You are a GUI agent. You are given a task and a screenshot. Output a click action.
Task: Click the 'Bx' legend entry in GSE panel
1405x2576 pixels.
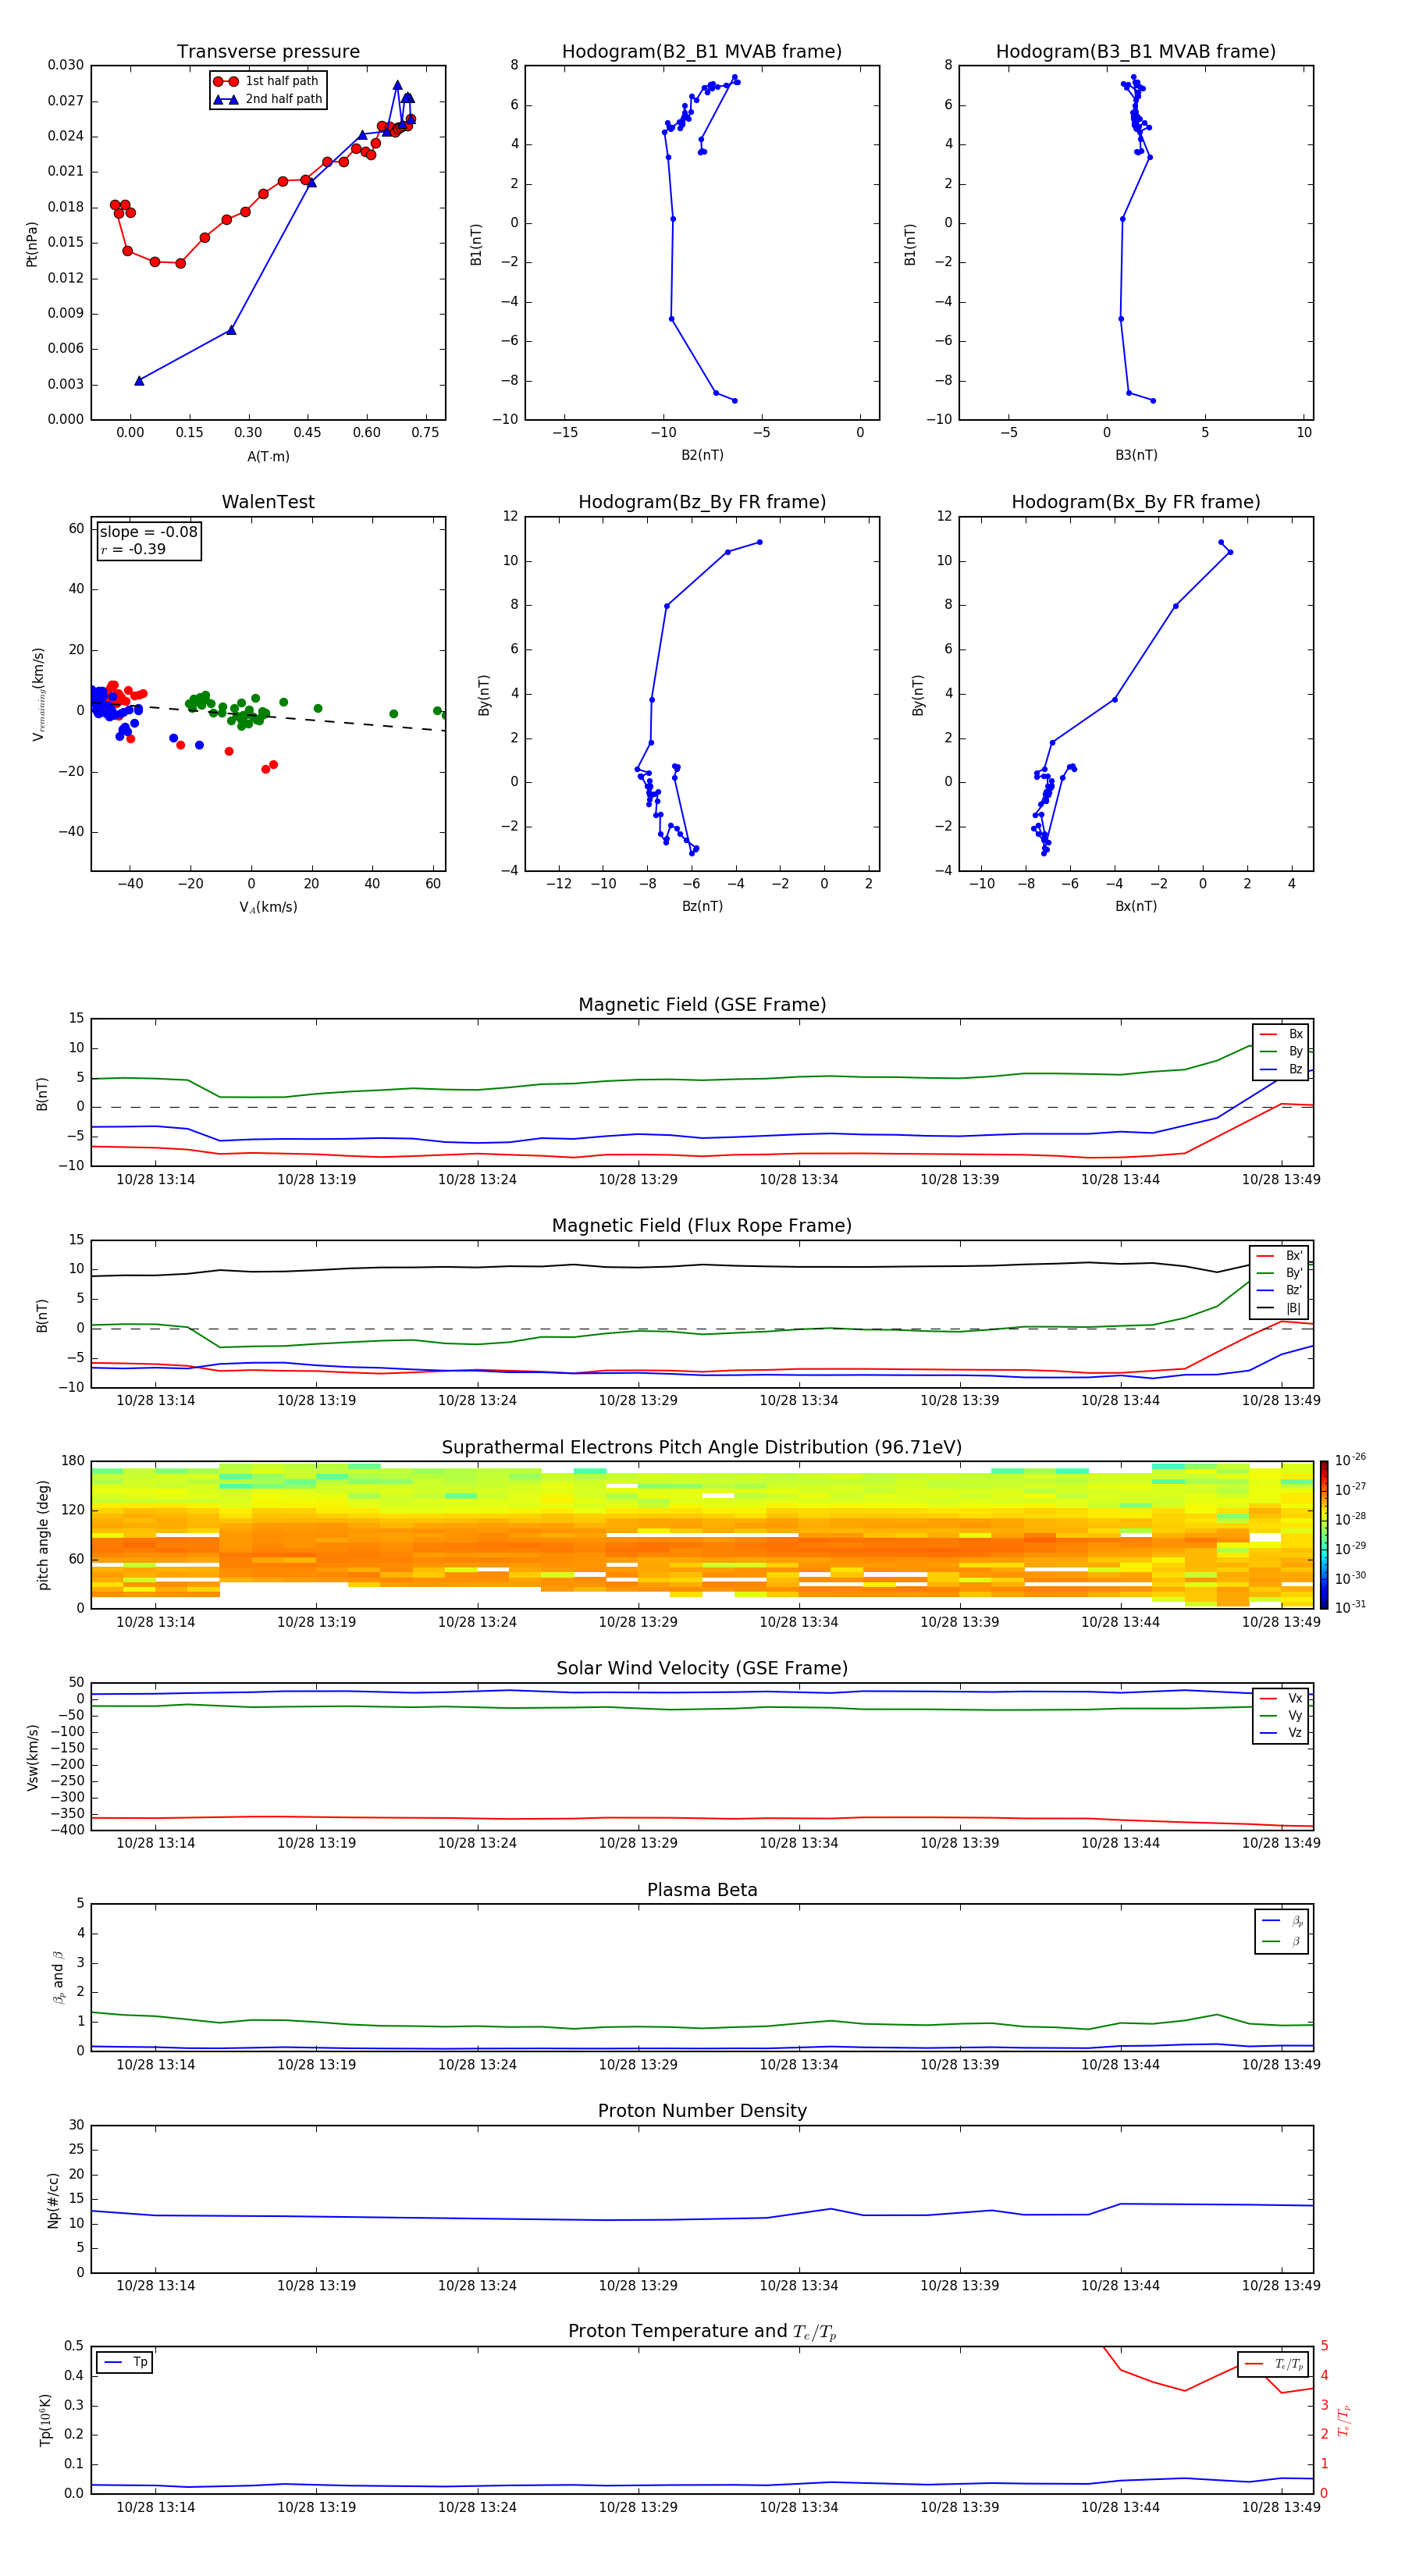[x=1282, y=1034]
